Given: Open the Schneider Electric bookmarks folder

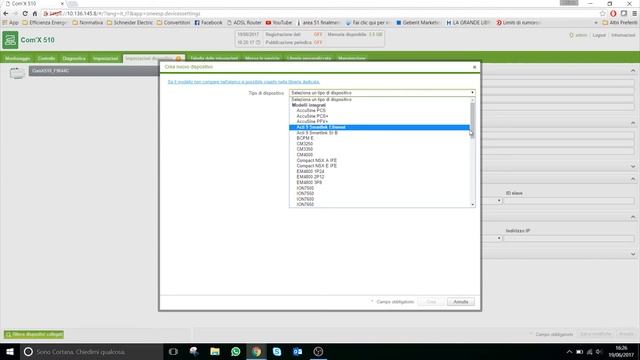Looking at the screenshot, I should 130,23.
